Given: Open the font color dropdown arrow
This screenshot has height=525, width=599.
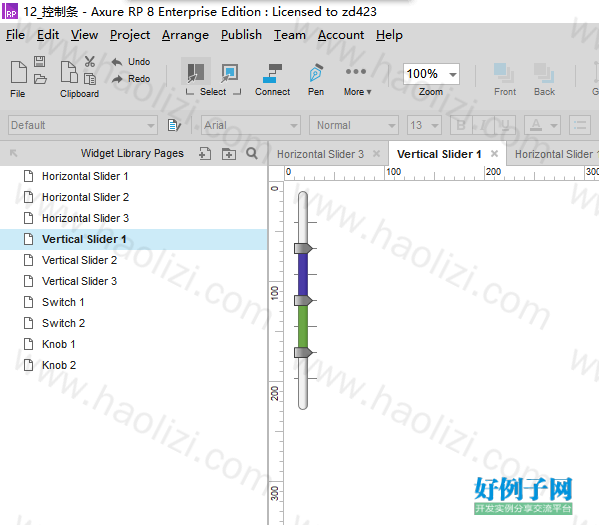Looking at the screenshot, I should pyautogui.click(x=554, y=125).
